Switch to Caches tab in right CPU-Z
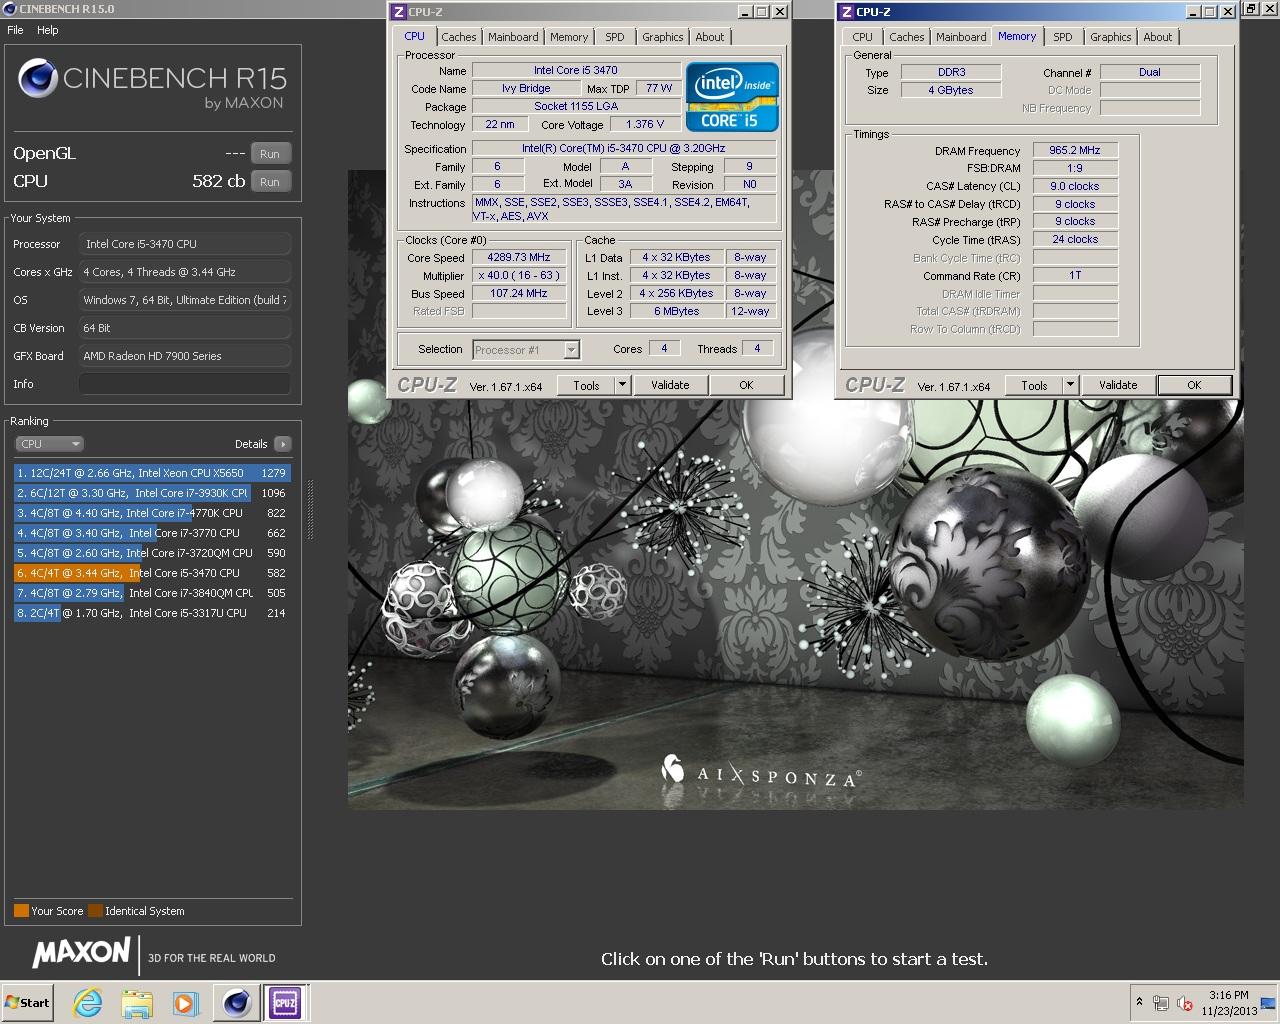Screen dimensions: 1280x1024 point(907,37)
